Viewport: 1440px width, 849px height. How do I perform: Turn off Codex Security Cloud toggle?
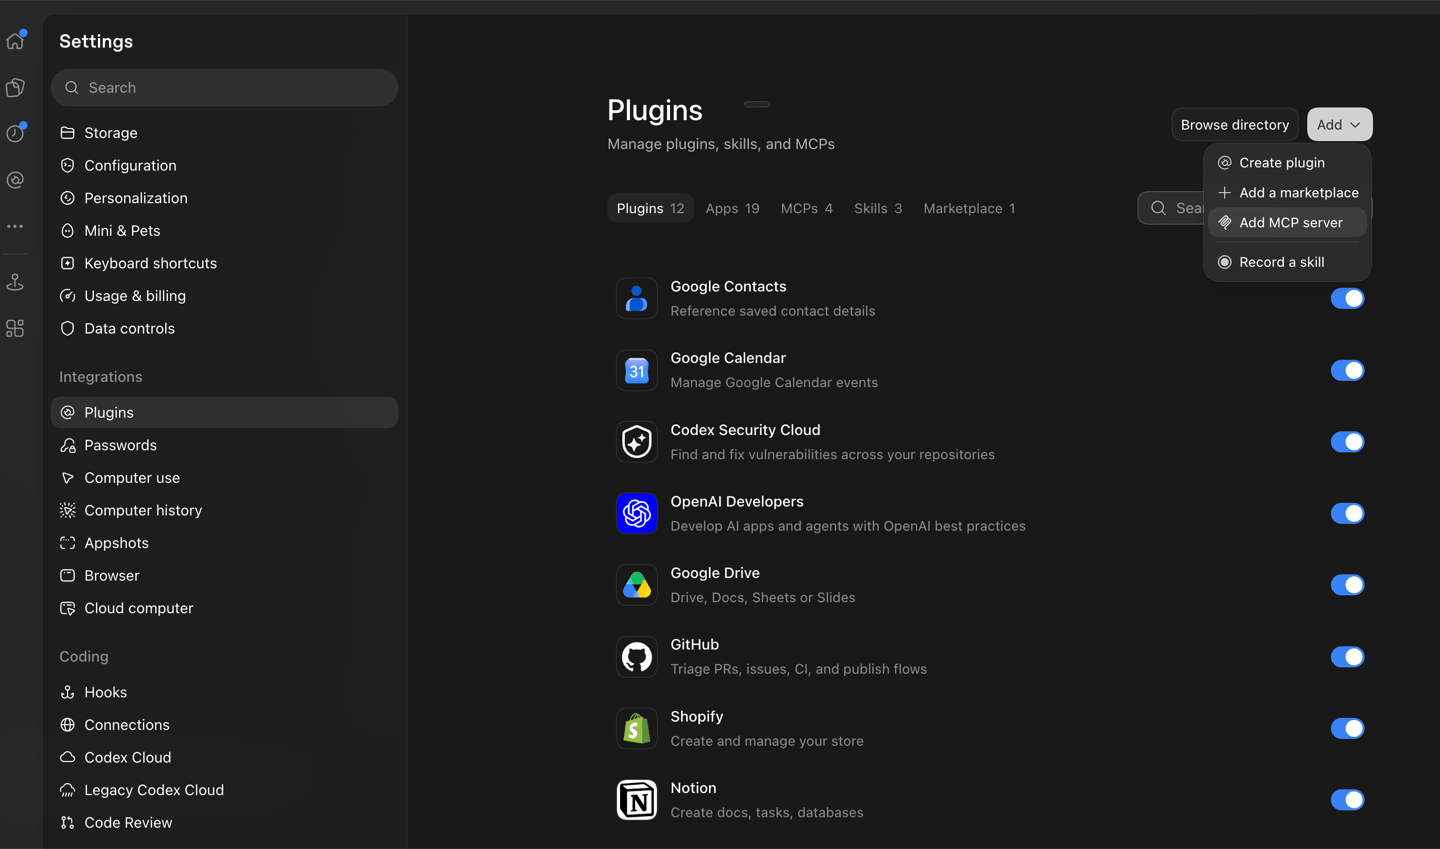[1347, 442]
